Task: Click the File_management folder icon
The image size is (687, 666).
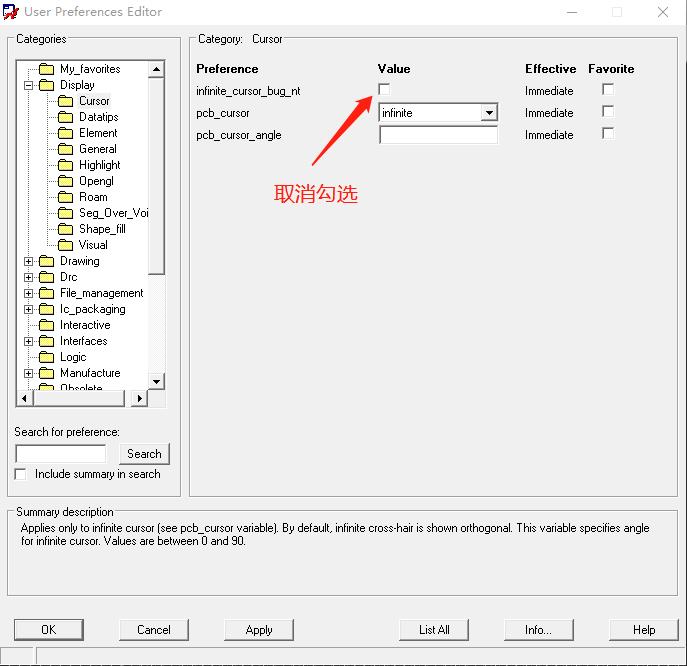Action: pos(46,293)
